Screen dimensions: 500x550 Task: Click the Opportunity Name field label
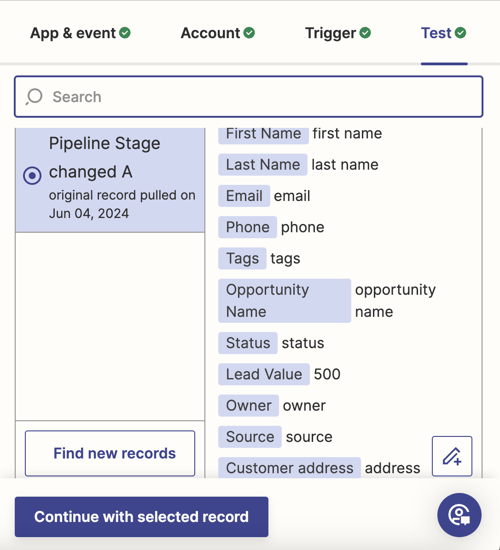(285, 301)
